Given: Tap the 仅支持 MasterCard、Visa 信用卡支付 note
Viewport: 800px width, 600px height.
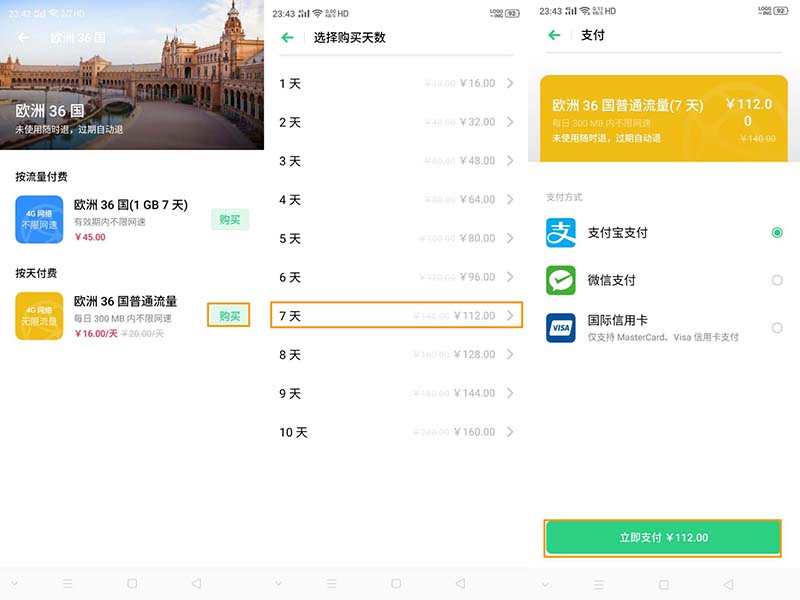Looking at the screenshot, I should click(x=663, y=337).
